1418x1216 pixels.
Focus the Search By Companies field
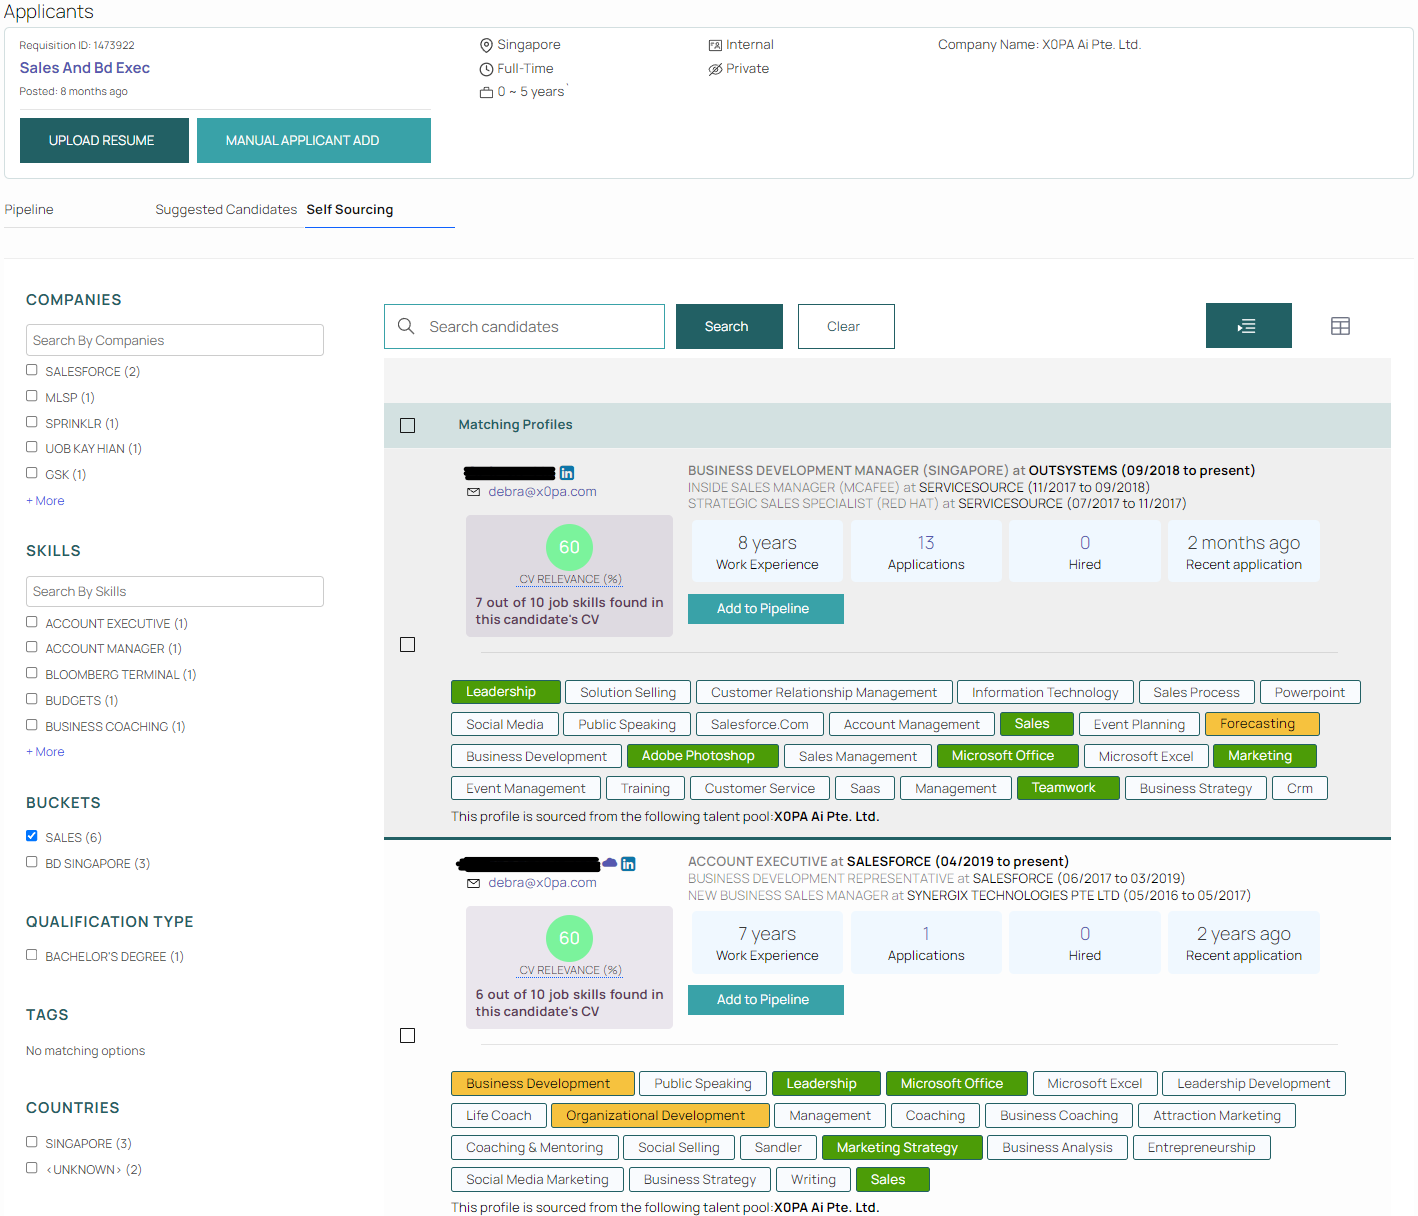tap(175, 340)
